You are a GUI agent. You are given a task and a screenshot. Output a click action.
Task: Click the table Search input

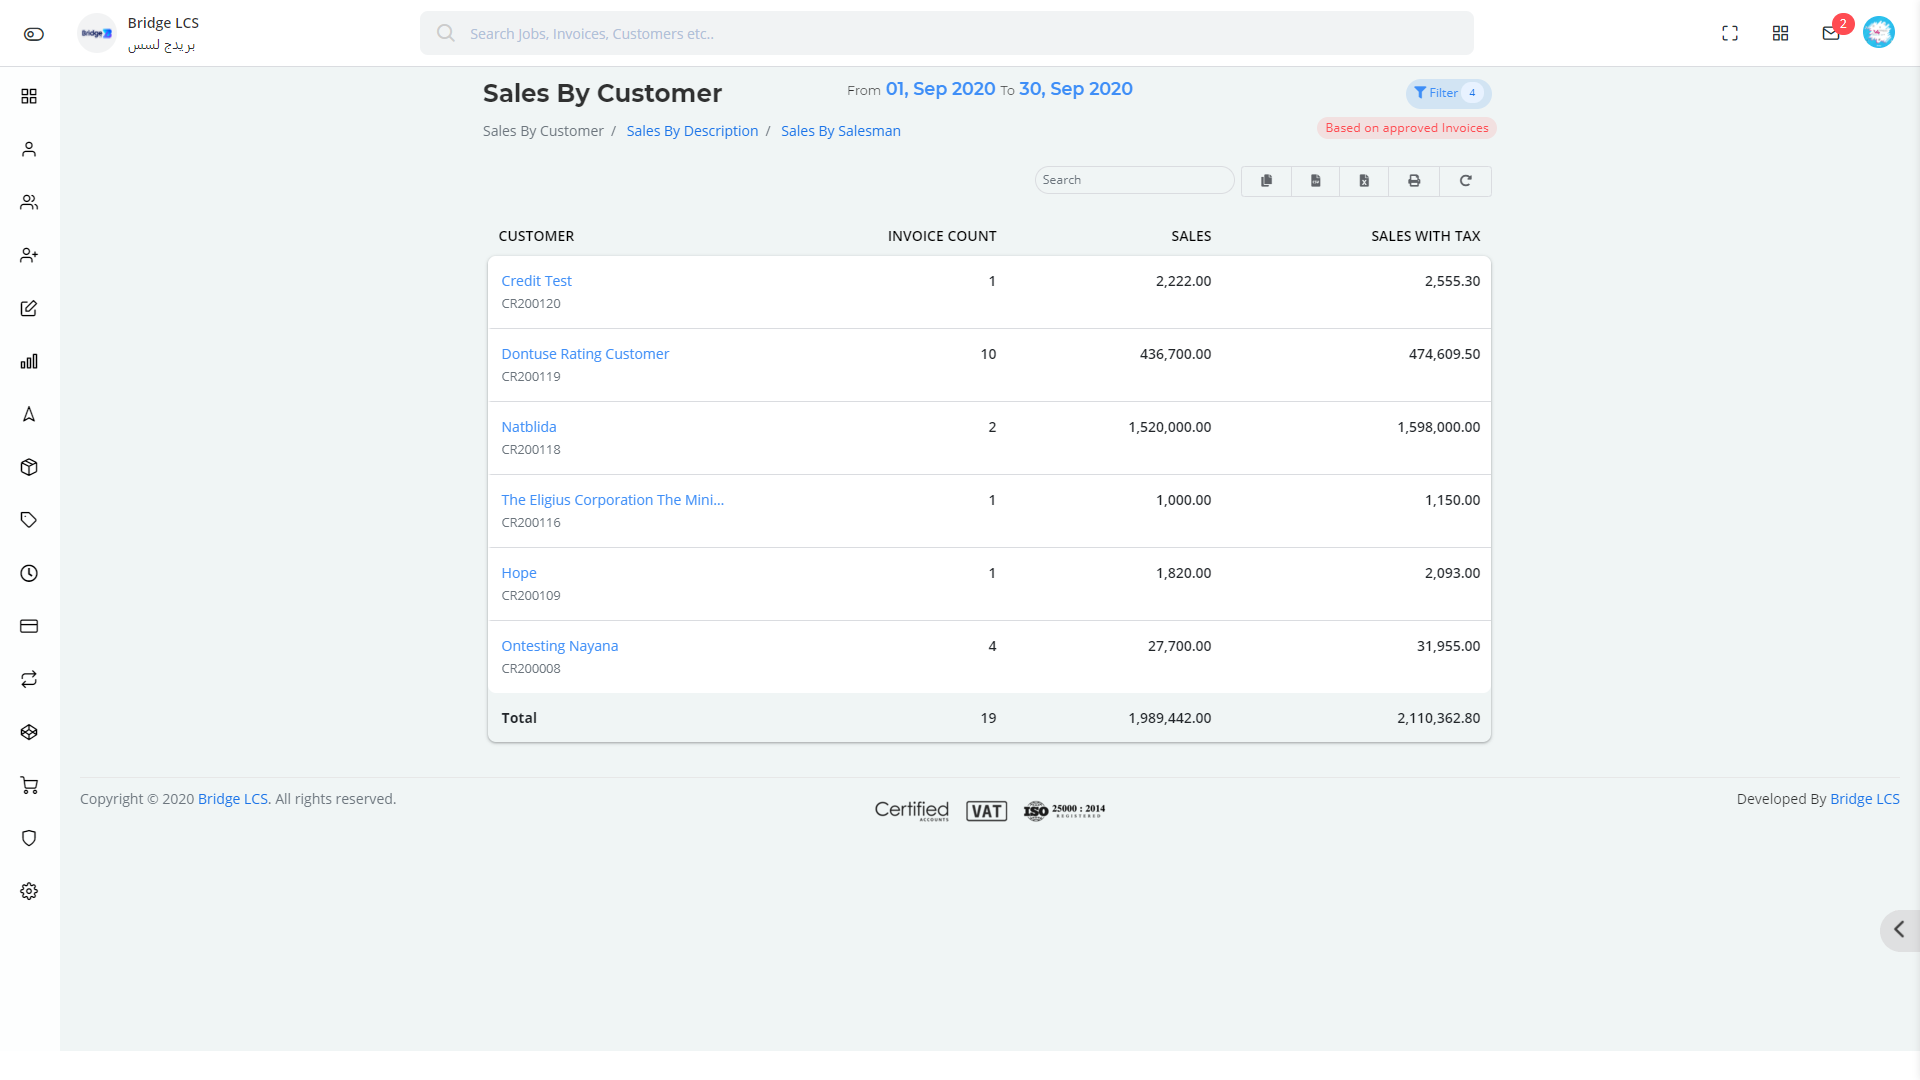pyautogui.click(x=1134, y=180)
